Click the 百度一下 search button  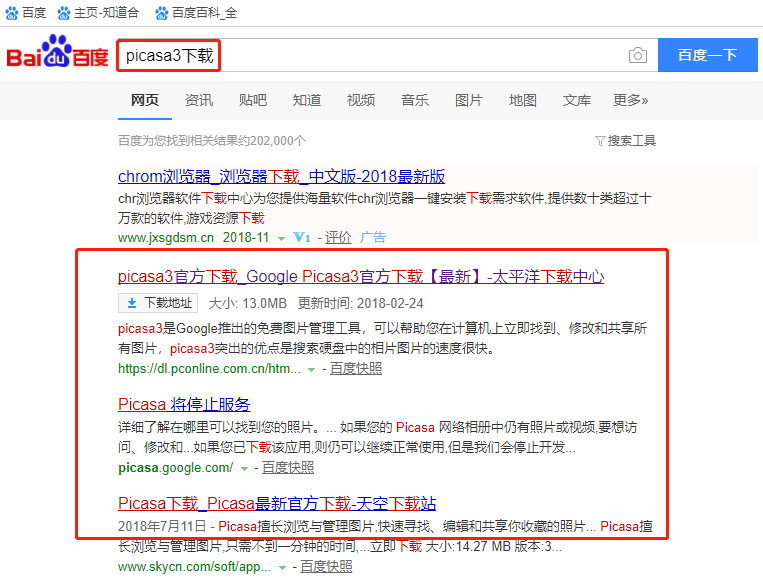coord(708,55)
